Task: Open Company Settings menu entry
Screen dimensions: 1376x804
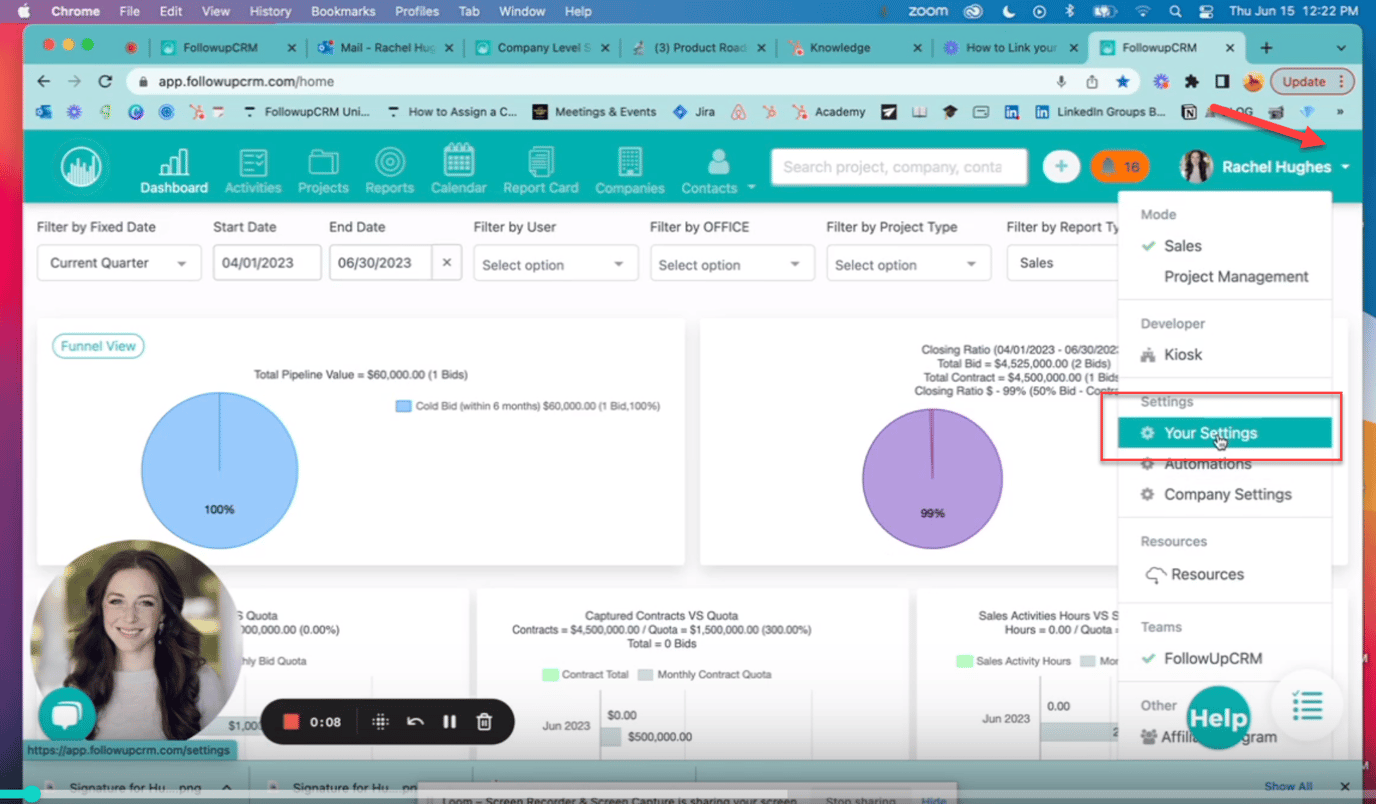Action: [x=1227, y=495]
